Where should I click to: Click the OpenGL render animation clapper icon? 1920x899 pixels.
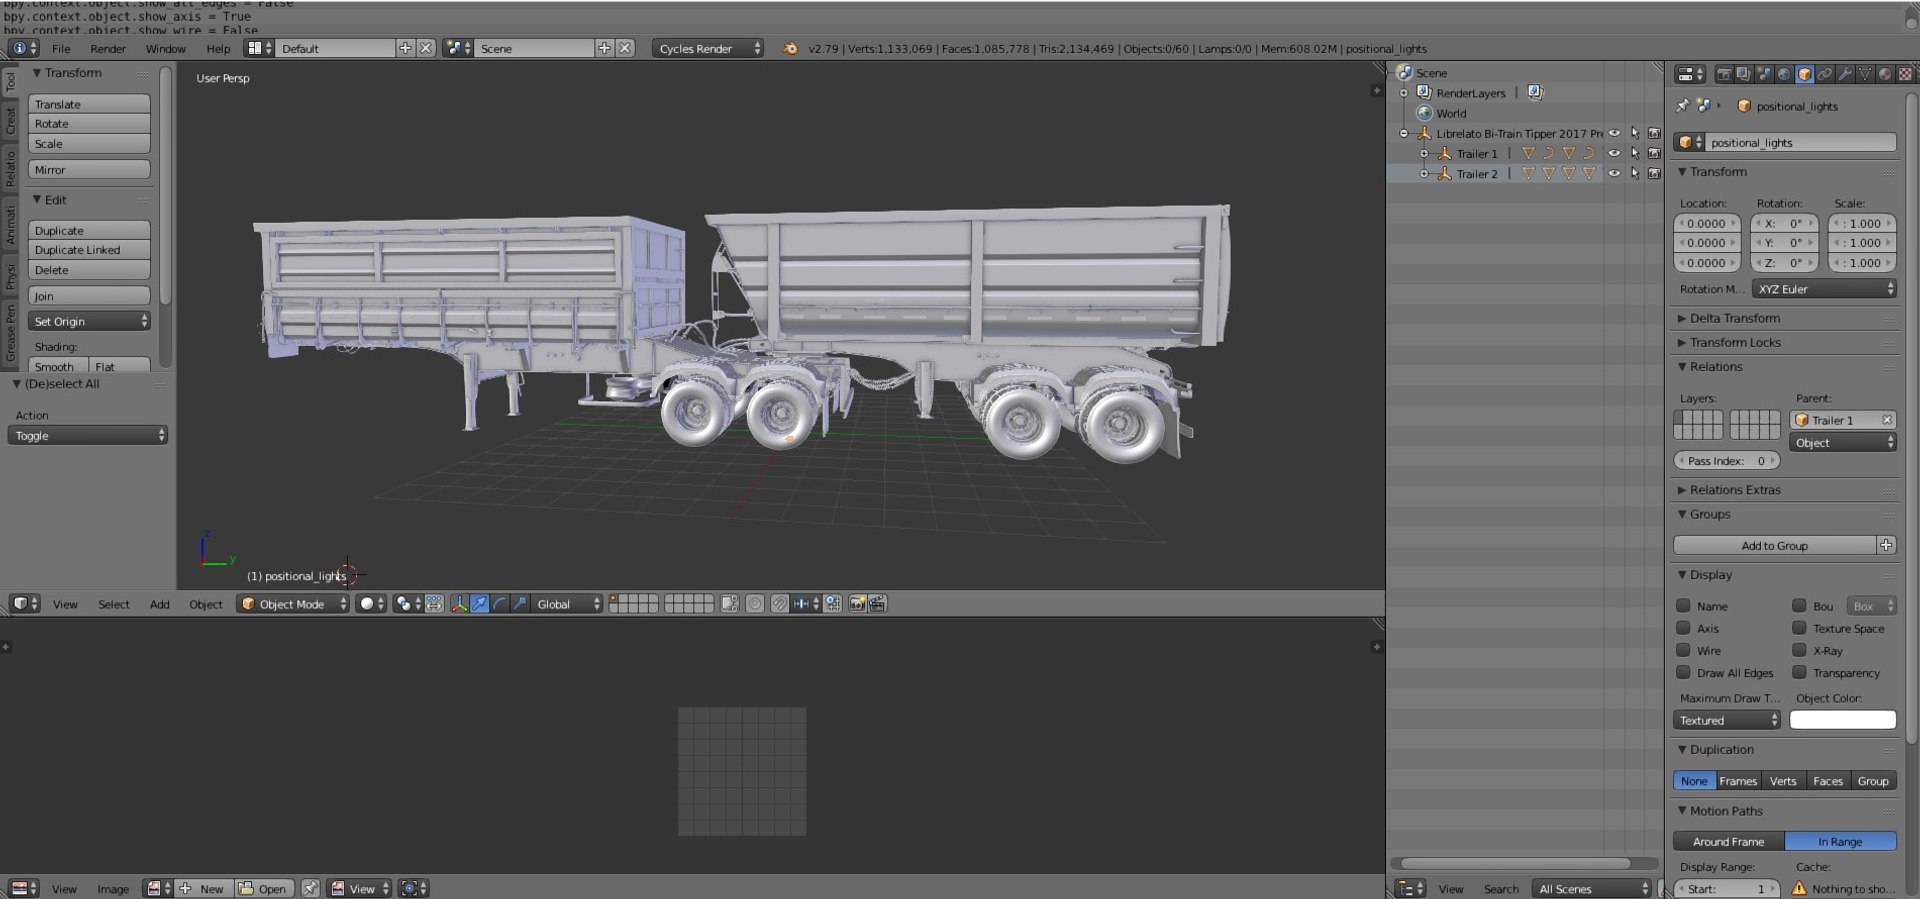(x=877, y=604)
